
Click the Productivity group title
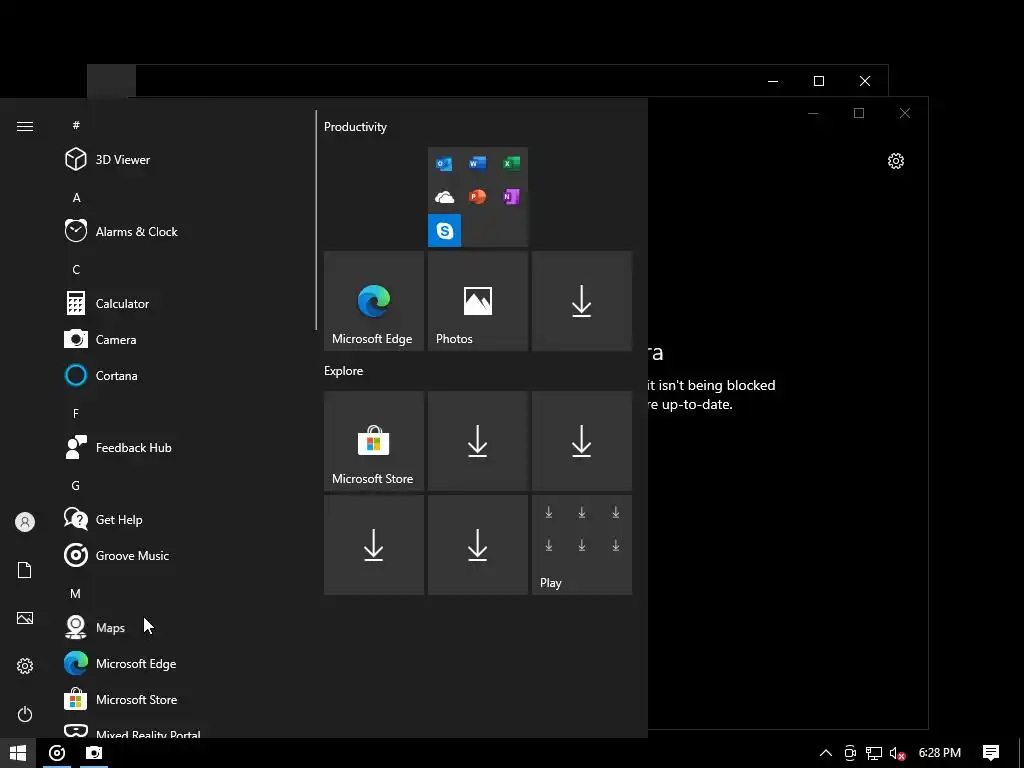tap(355, 127)
